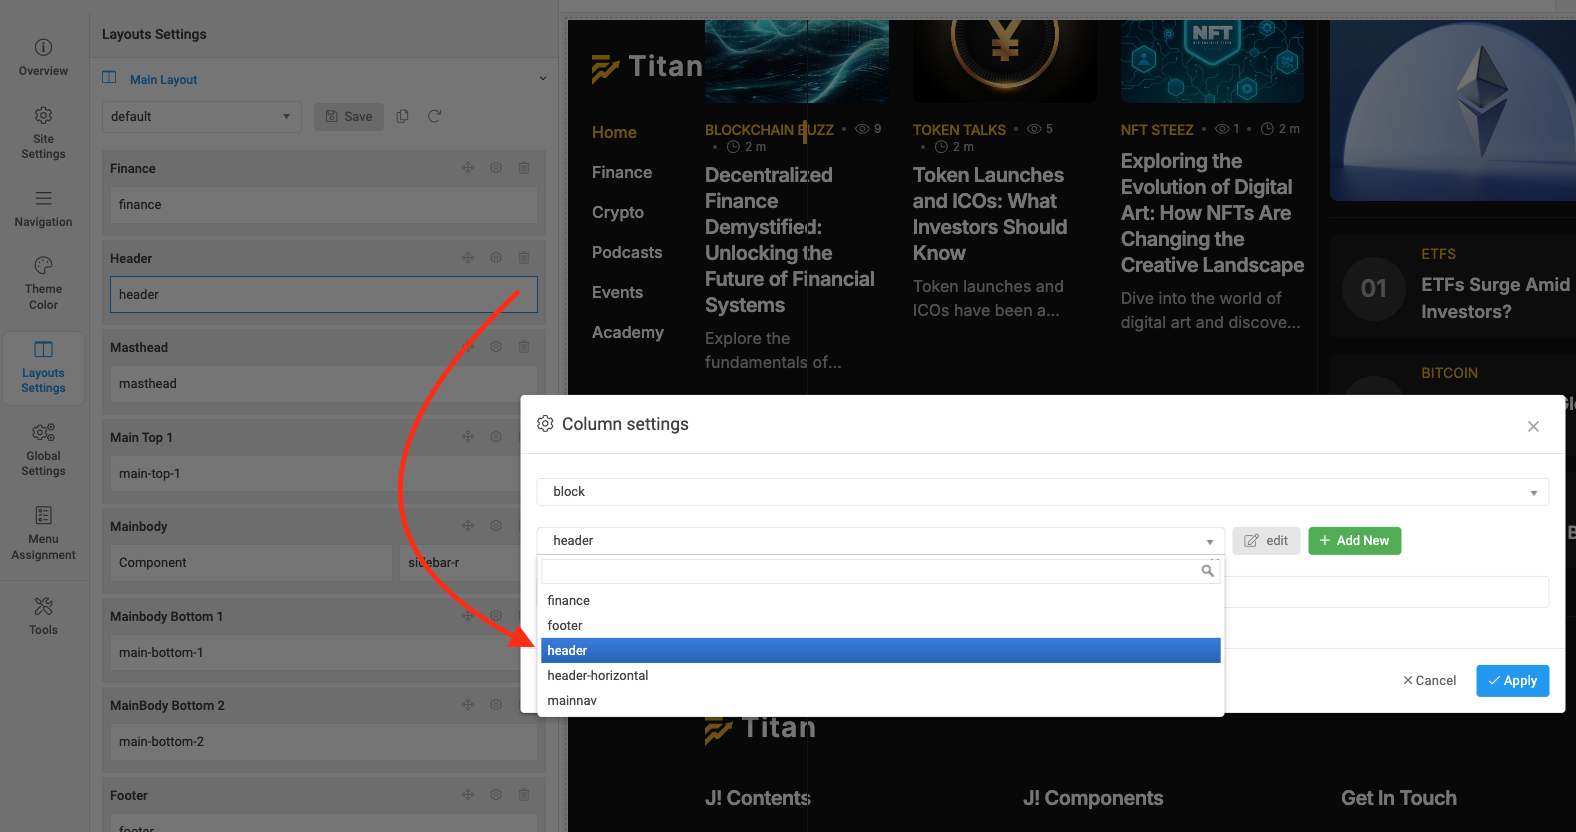Open the Navigation settings panel
Screen dimensions: 1576x832
click(43, 209)
